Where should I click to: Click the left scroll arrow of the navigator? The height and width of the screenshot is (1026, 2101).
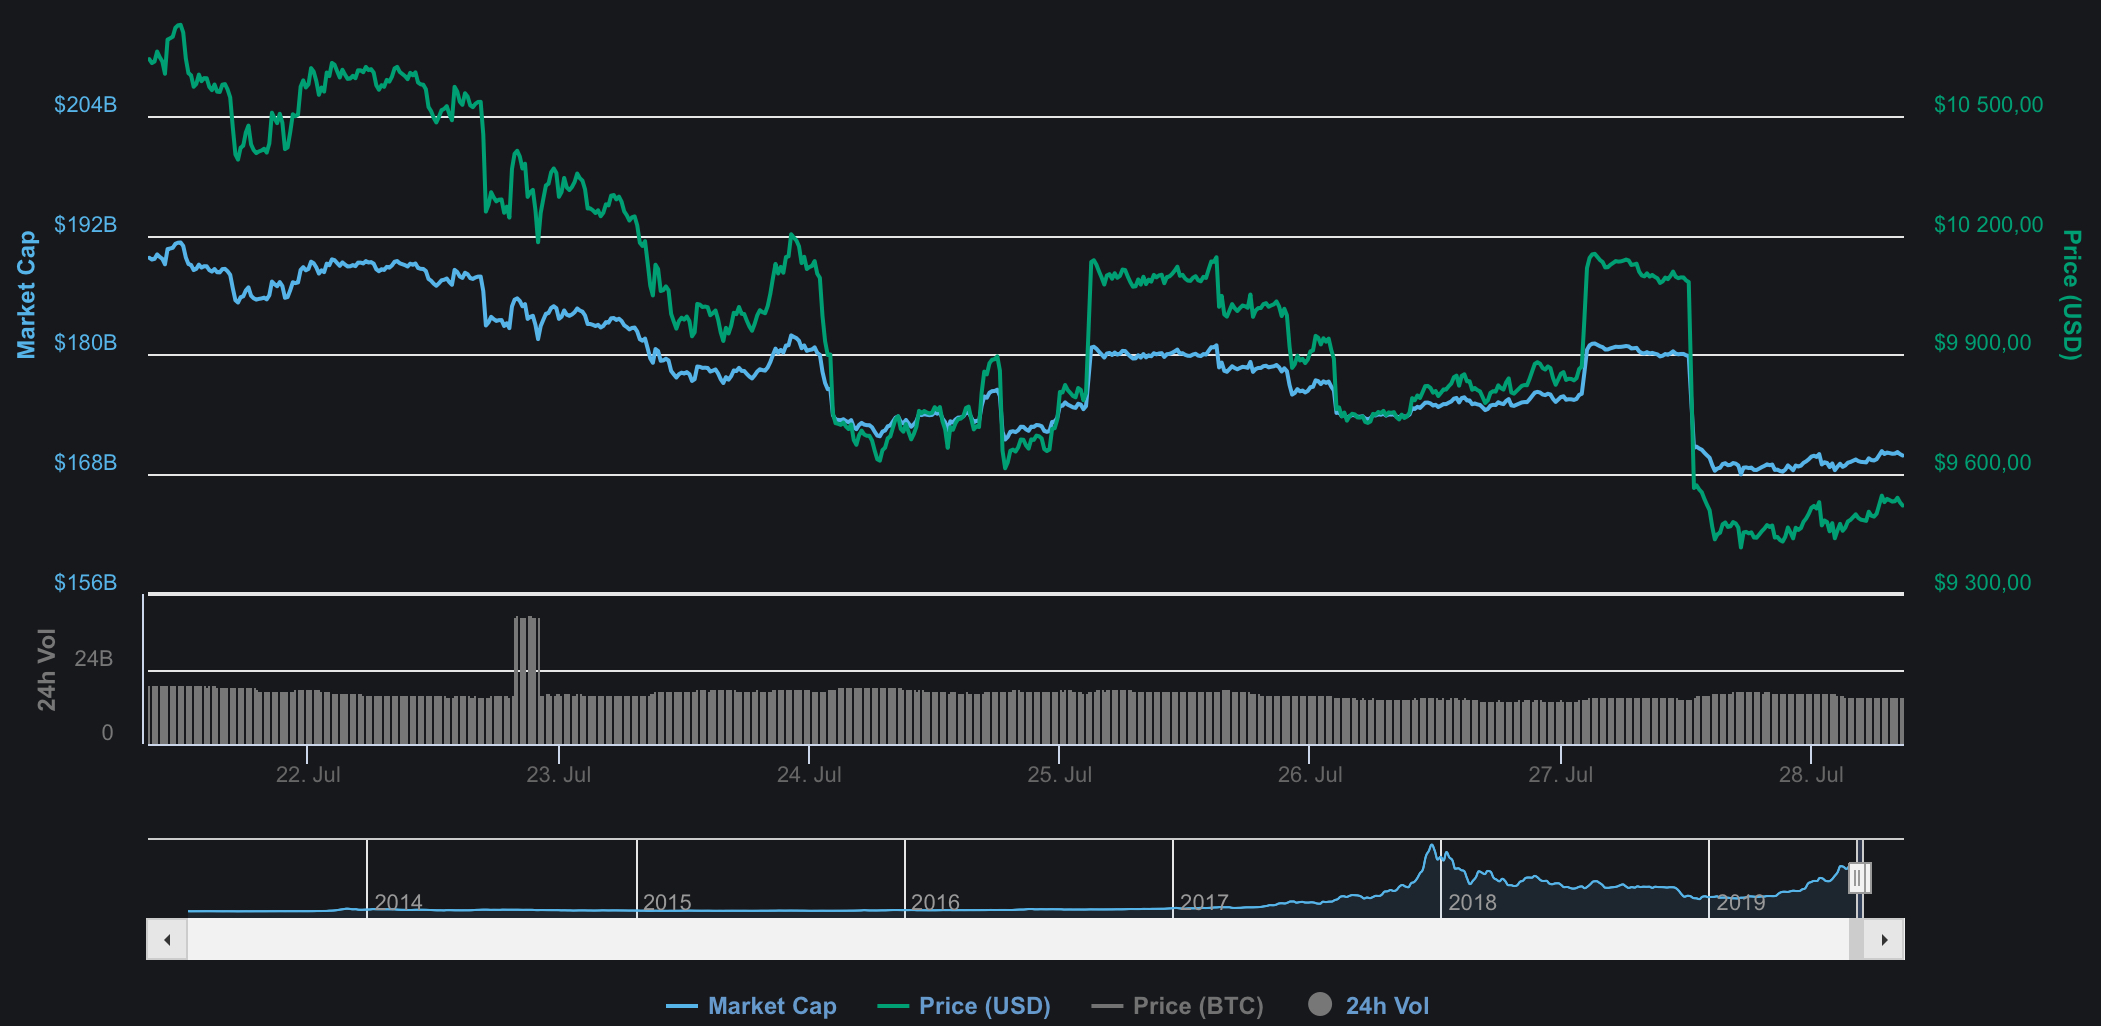pos(167,940)
